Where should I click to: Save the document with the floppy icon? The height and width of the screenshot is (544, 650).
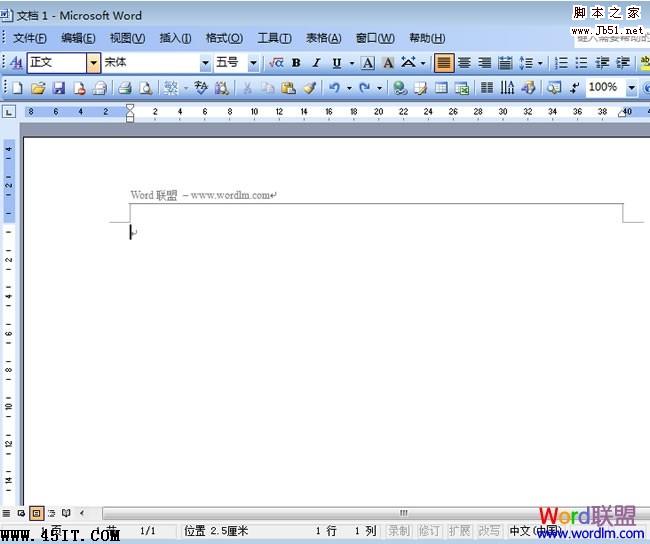(58, 87)
